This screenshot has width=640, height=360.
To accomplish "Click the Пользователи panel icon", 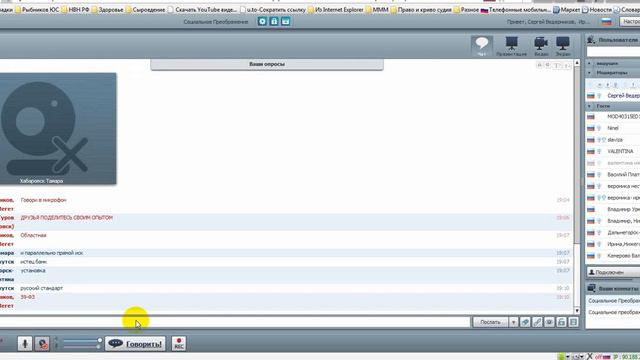I will (x=591, y=40).
